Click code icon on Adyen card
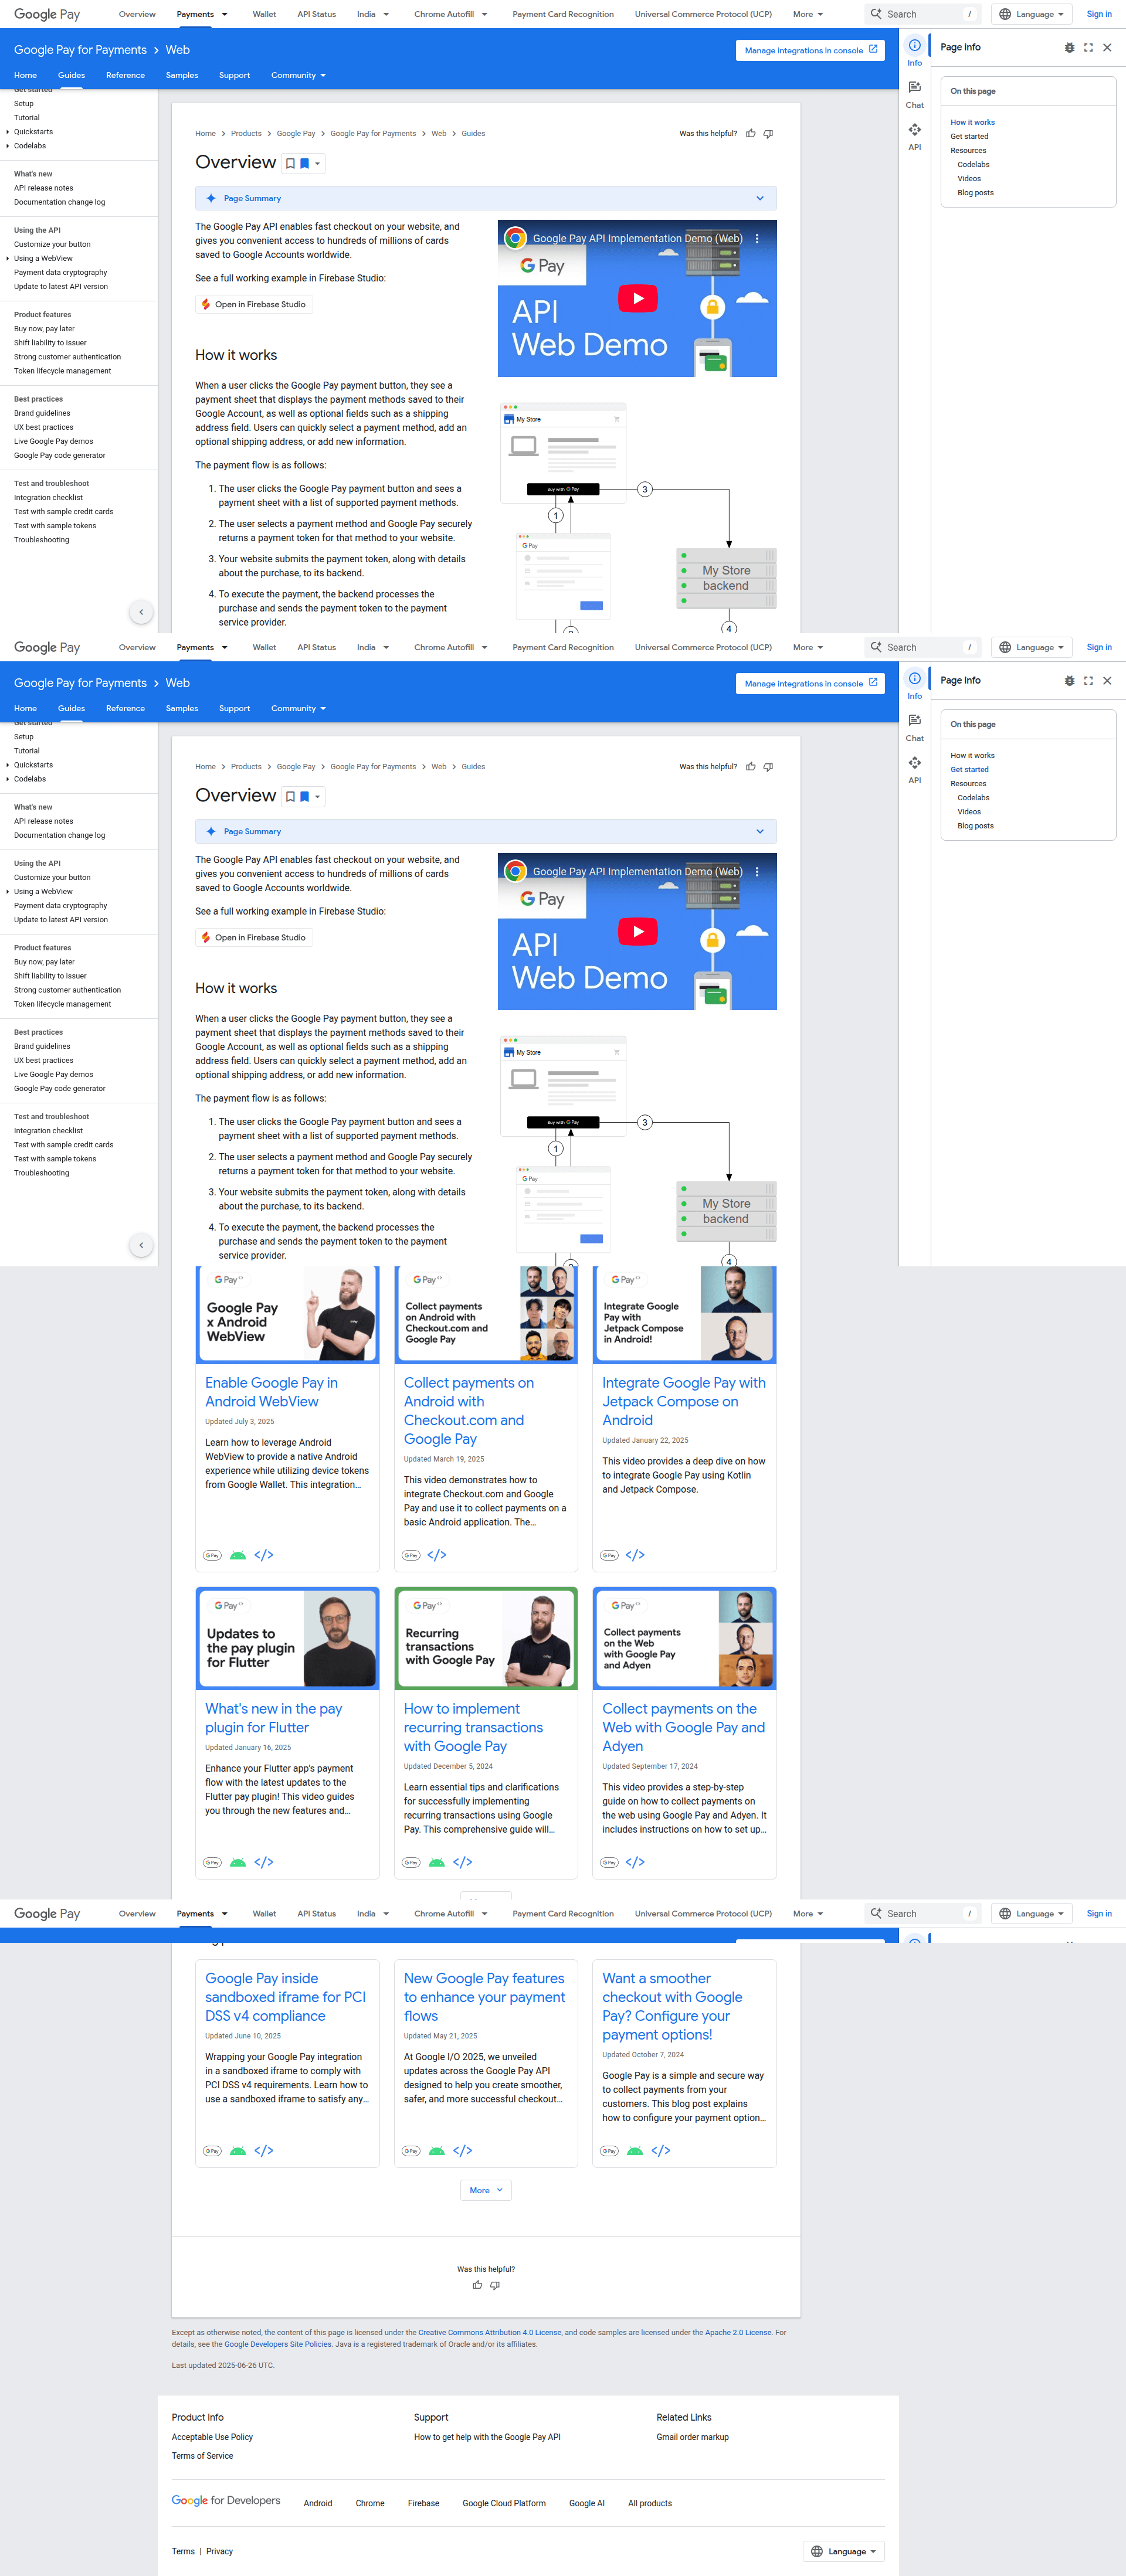Viewport: 1126px width, 2576px height. pyautogui.click(x=635, y=1862)
